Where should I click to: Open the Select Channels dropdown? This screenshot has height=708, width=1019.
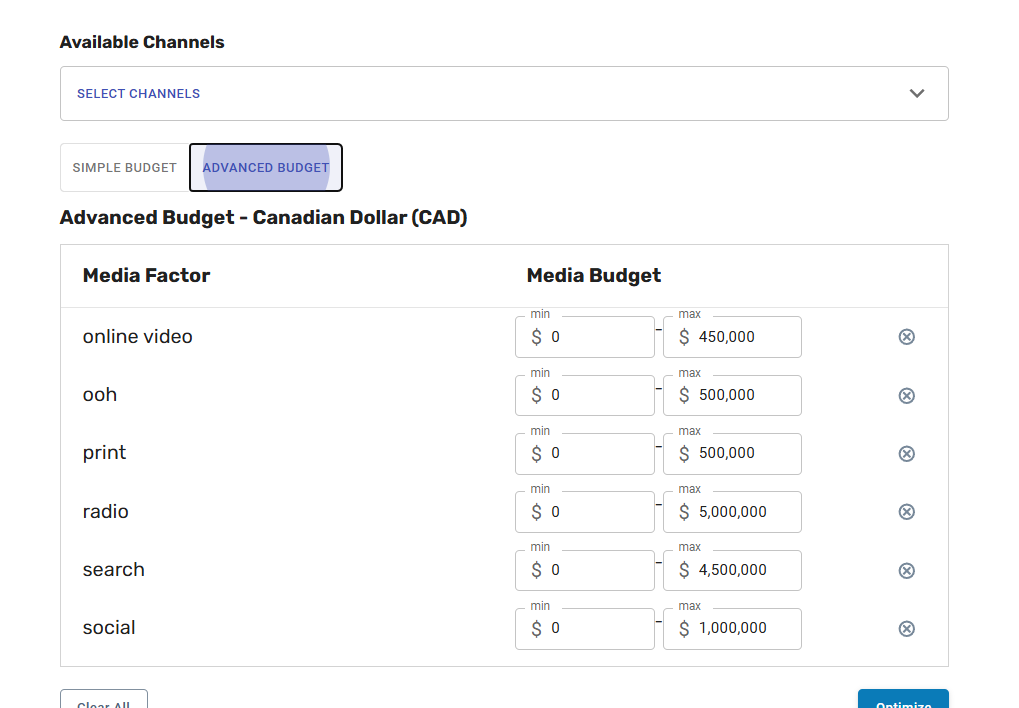(504, 94)
